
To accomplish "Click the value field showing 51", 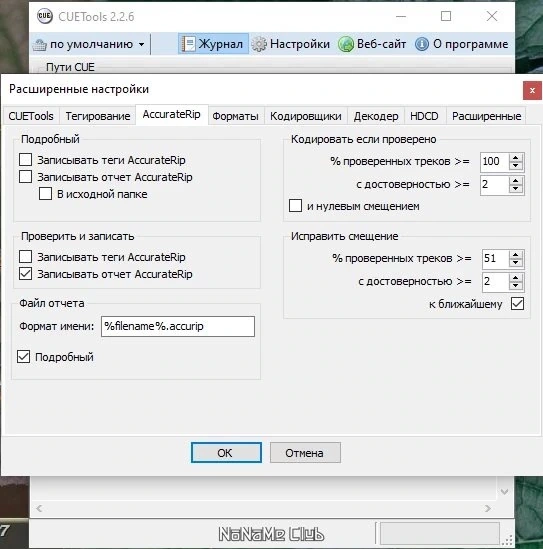I will click(495, 259).
